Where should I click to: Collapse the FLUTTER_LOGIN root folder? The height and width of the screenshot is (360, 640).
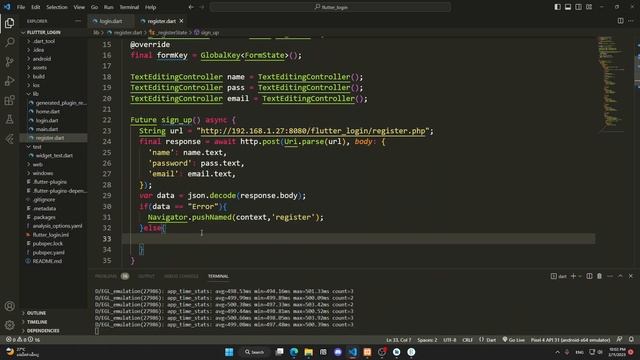click(43, 32)
